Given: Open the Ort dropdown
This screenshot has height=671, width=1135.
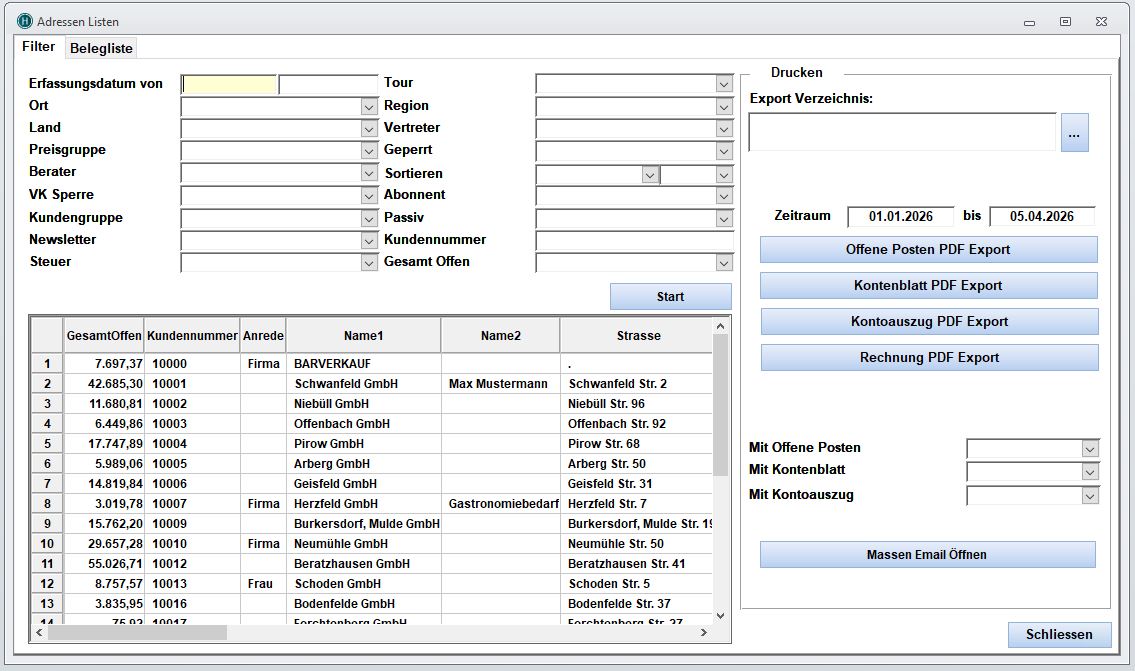Looking at the screenshot, I should tap(368, 106).
